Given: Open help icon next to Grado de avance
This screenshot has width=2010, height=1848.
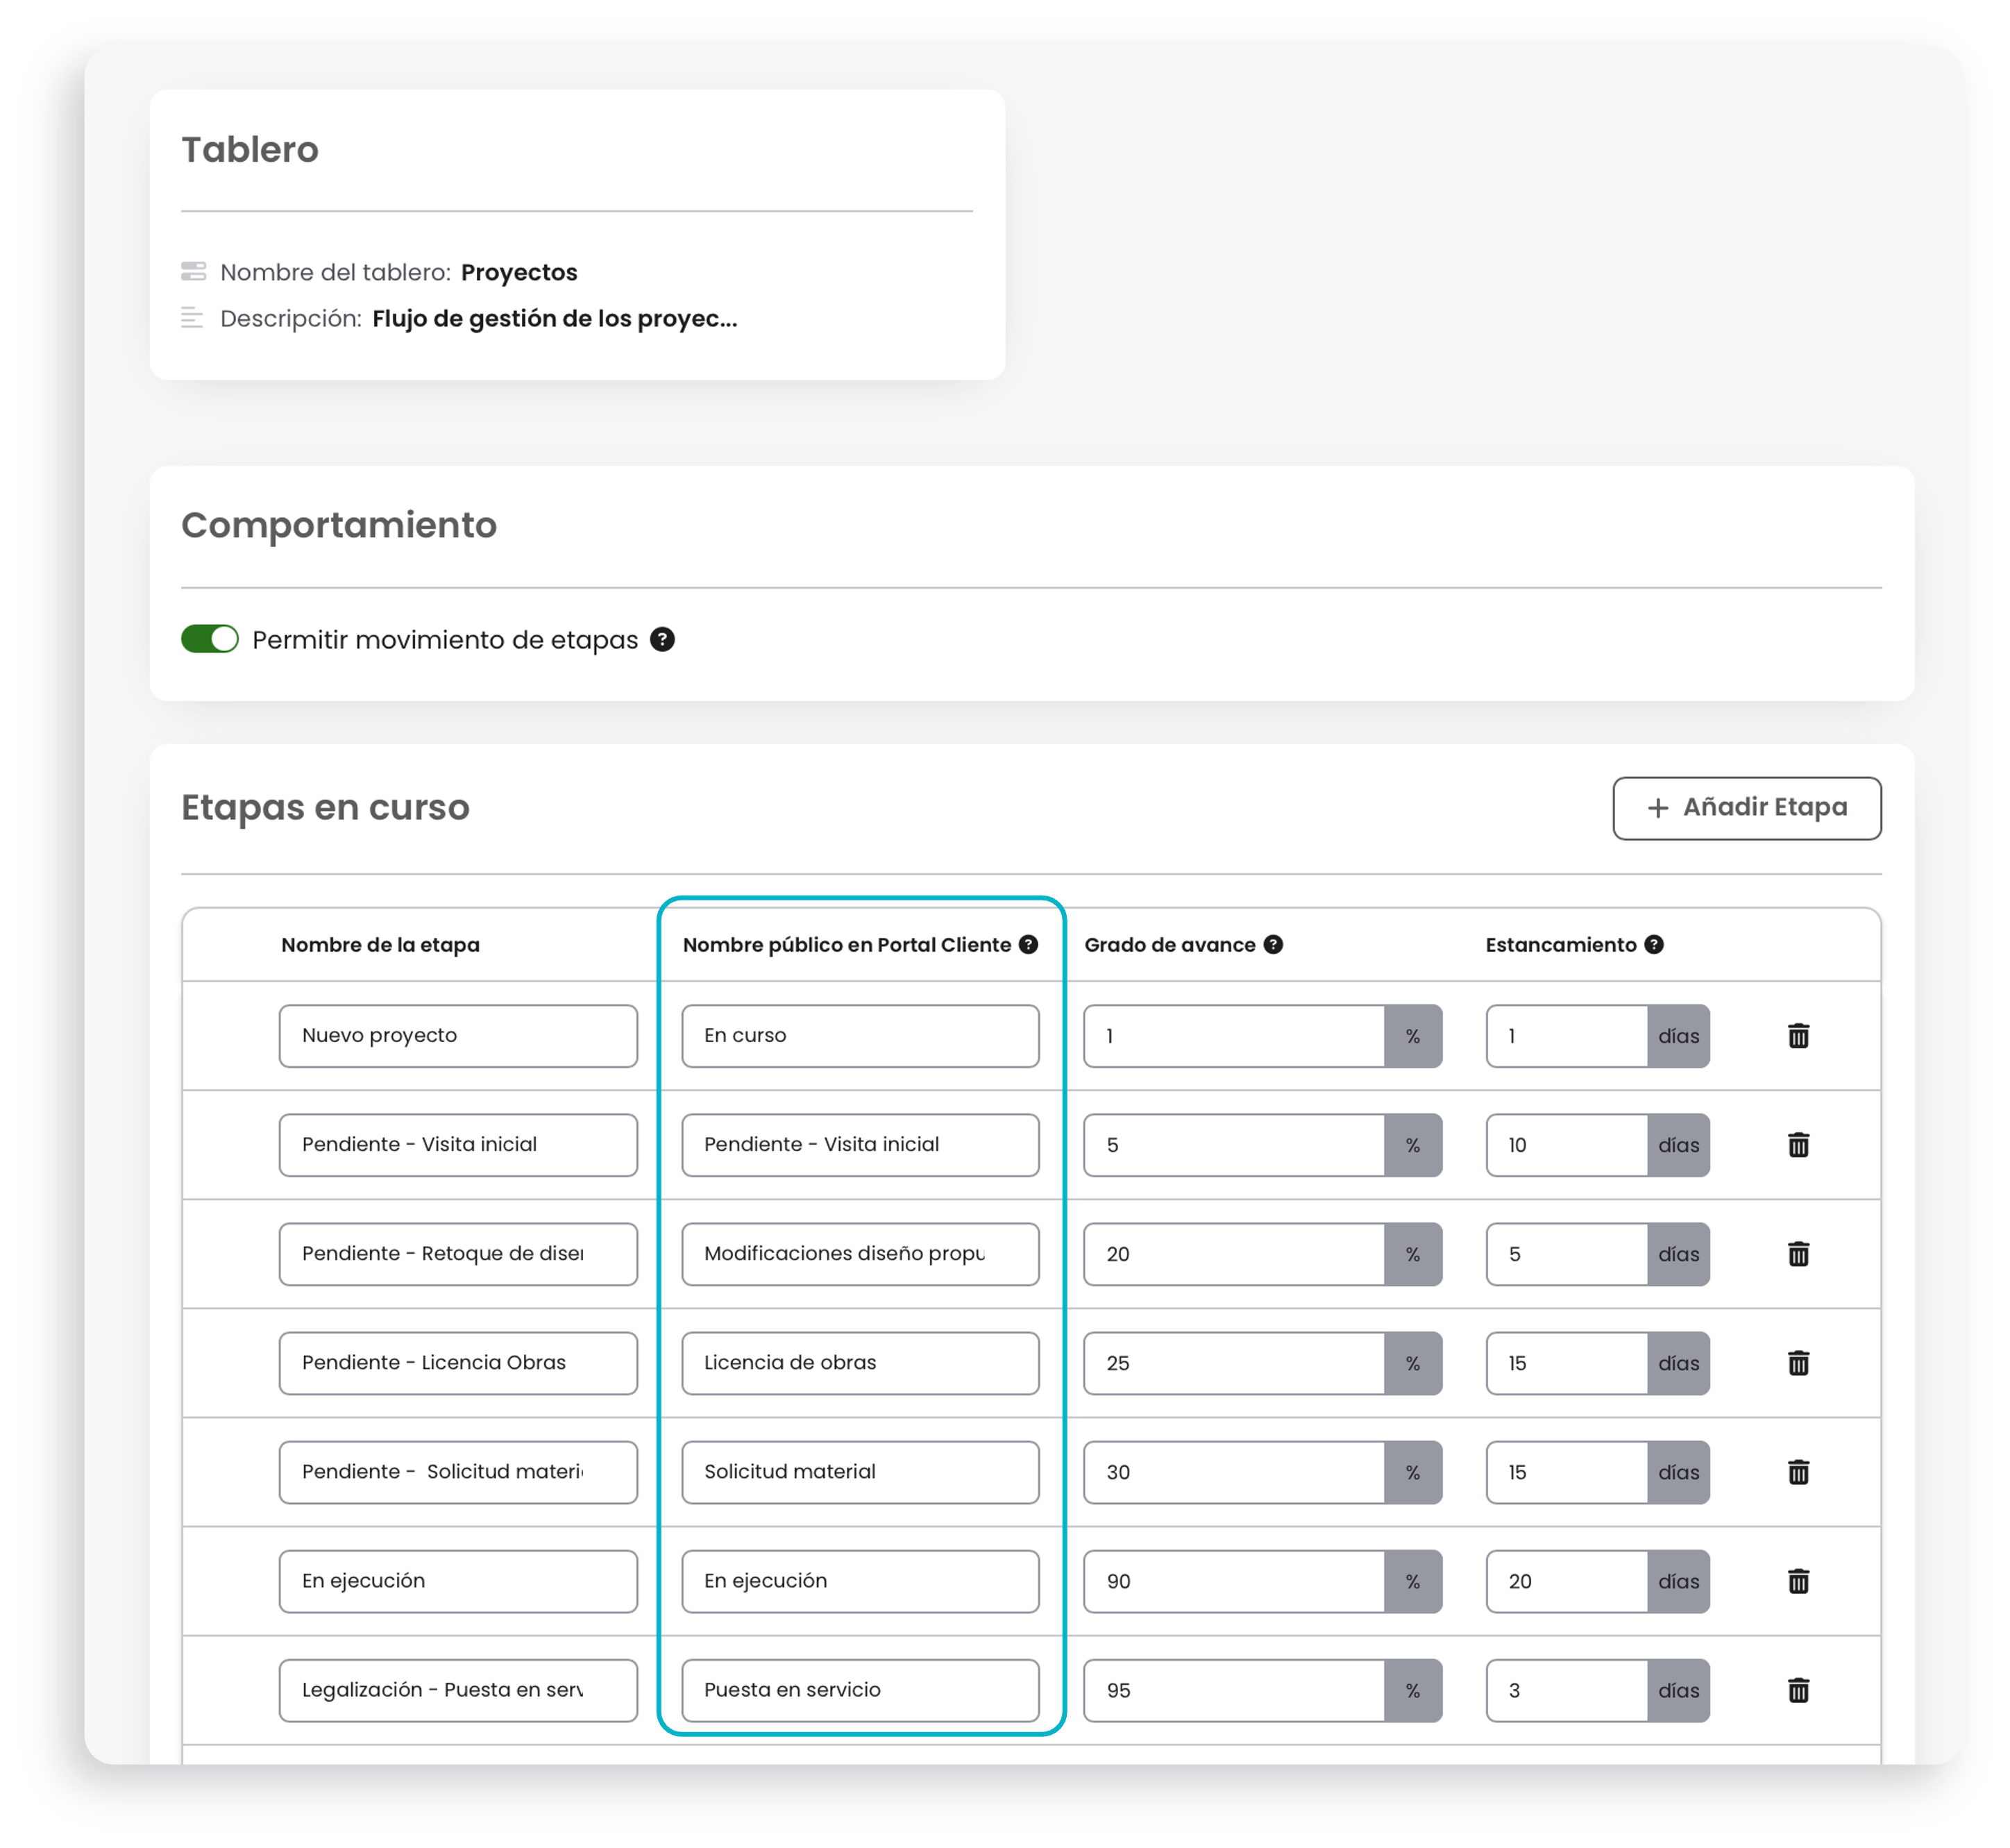Looking at the screenshot, I should click(x=1272, y=944).
